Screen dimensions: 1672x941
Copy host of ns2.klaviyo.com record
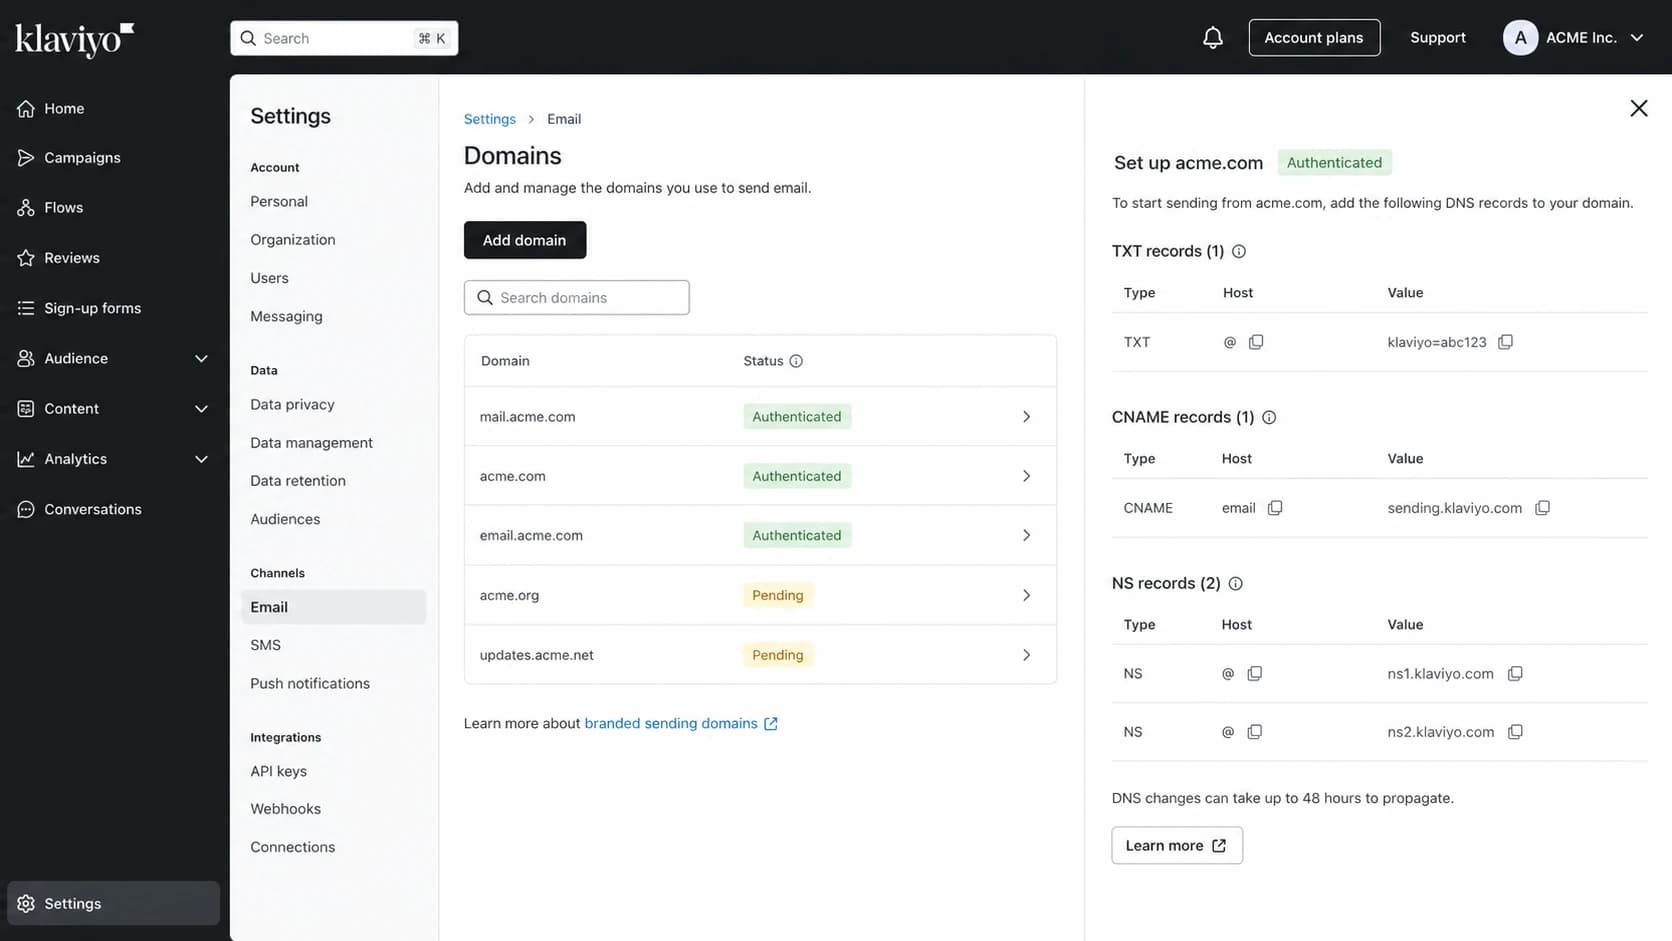pos(1254,732)
